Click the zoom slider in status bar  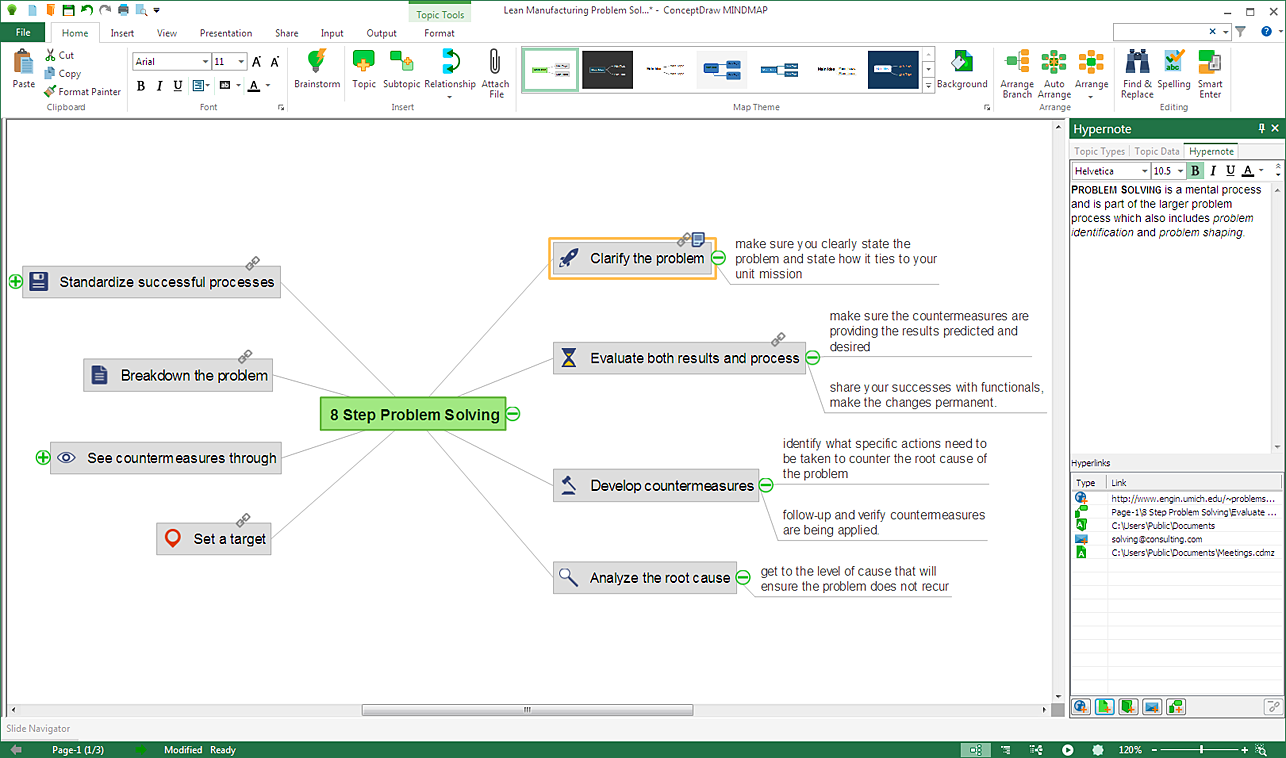[x=1201, y=750]
